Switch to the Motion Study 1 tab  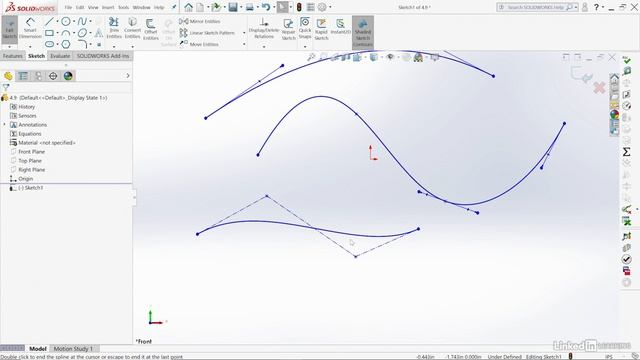point(73,349)
